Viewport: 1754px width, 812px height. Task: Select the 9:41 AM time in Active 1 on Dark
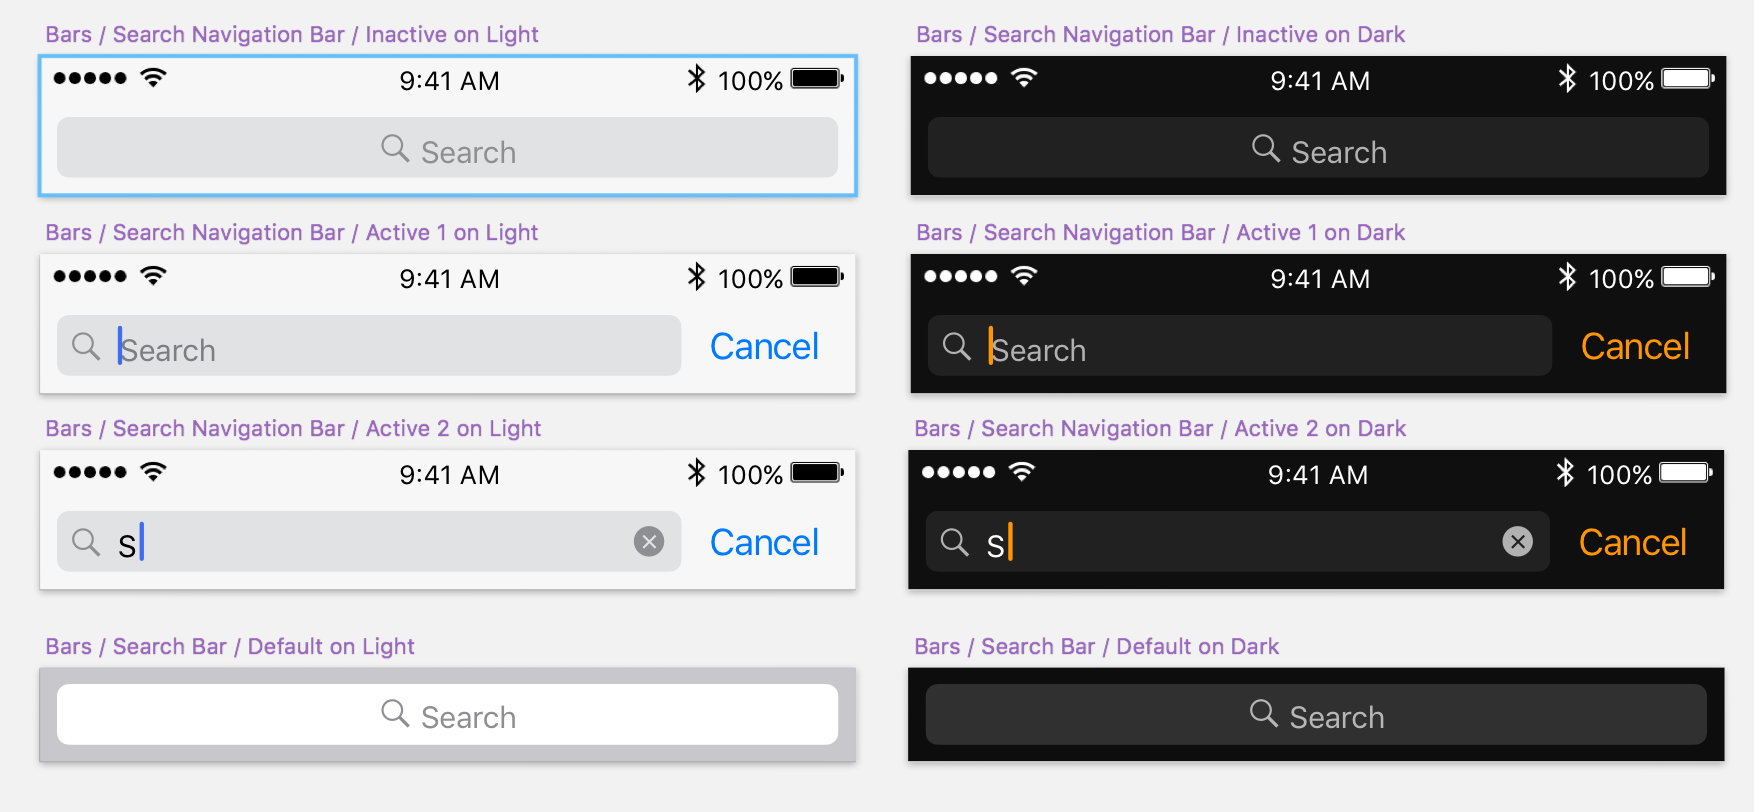pos(1319,278)
